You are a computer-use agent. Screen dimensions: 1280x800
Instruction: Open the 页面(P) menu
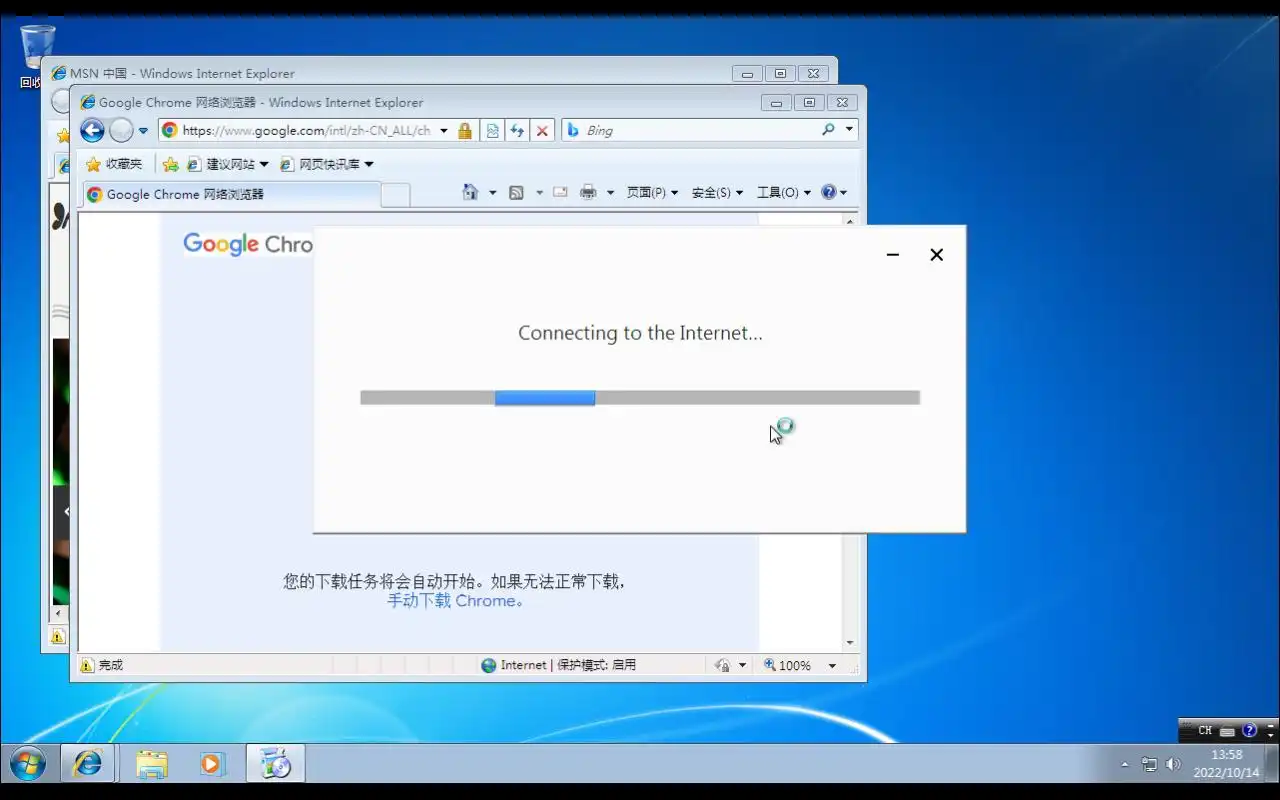pyautogui.click(x=652, y=192)
